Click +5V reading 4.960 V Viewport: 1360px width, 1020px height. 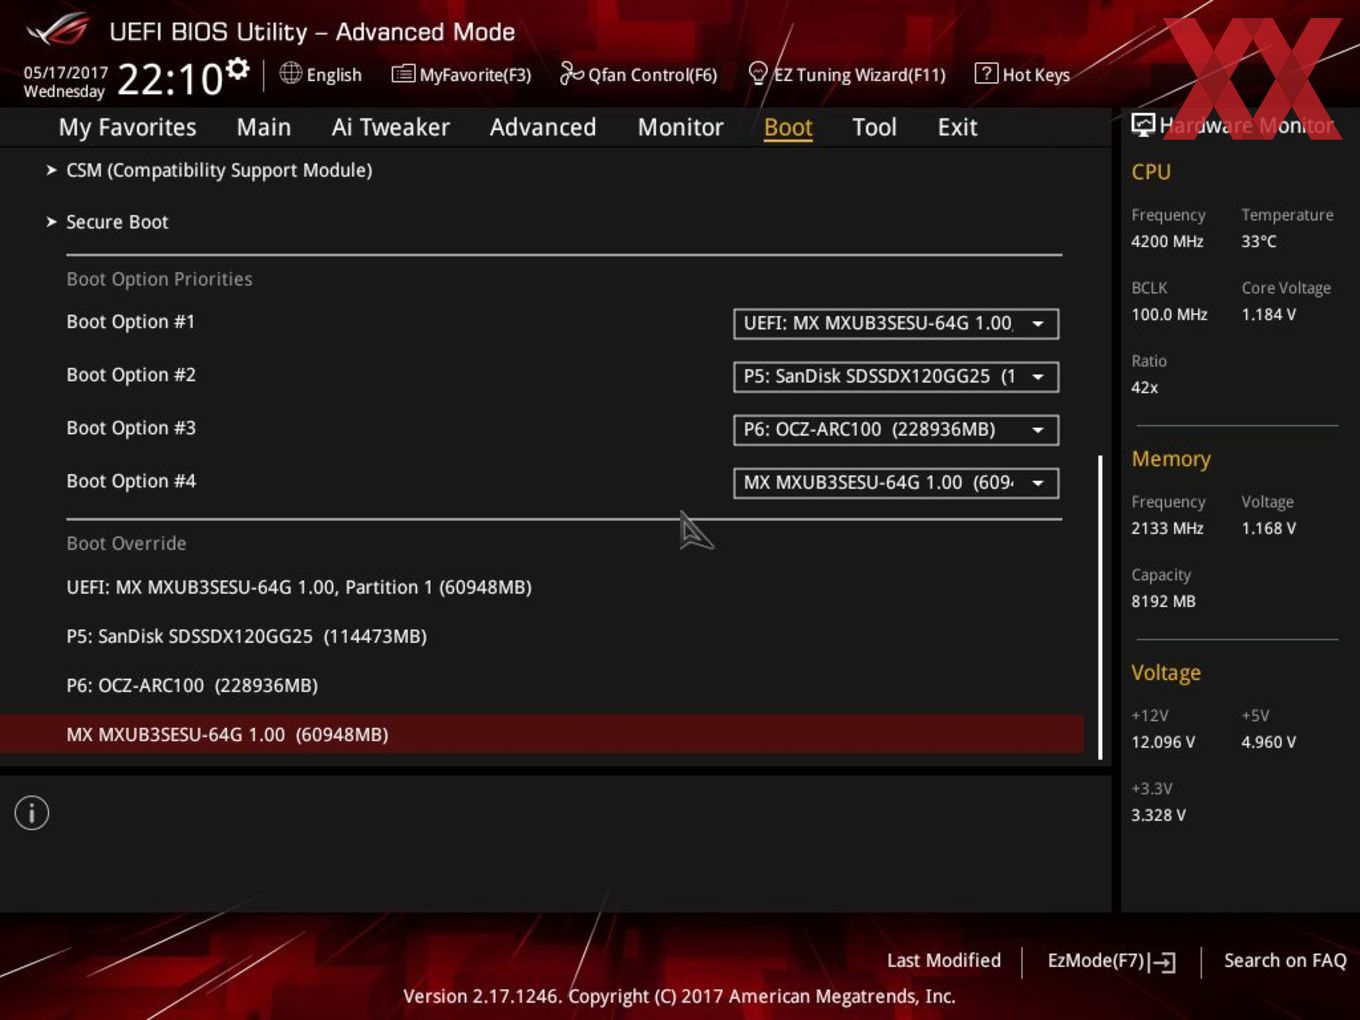pyautogui.click(x=1269, y=742)
